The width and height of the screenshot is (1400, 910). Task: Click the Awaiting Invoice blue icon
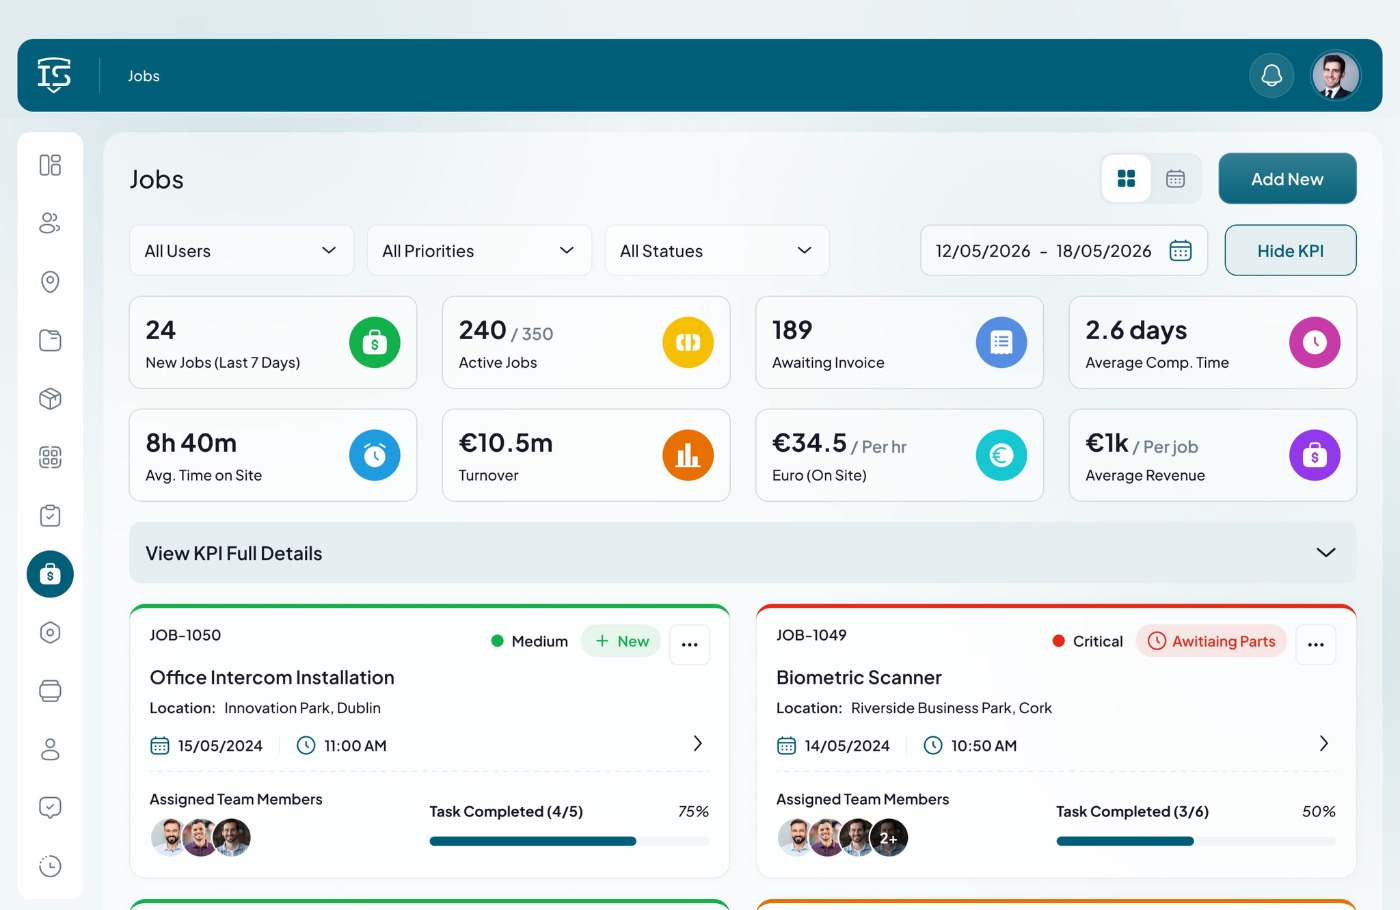(x=1001, y=342)
